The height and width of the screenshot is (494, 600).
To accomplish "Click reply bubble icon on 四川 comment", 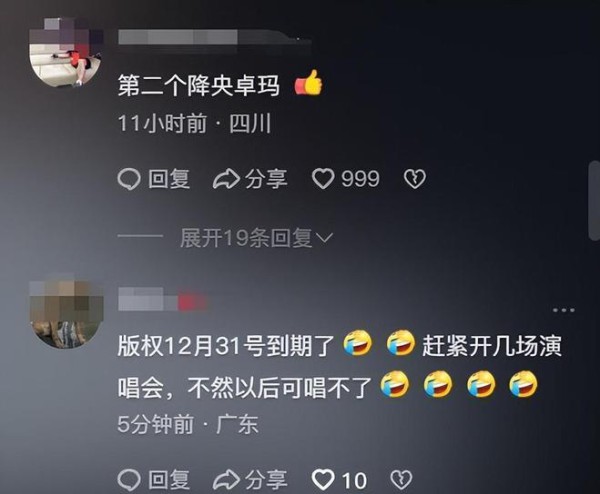I will (129, 179).
